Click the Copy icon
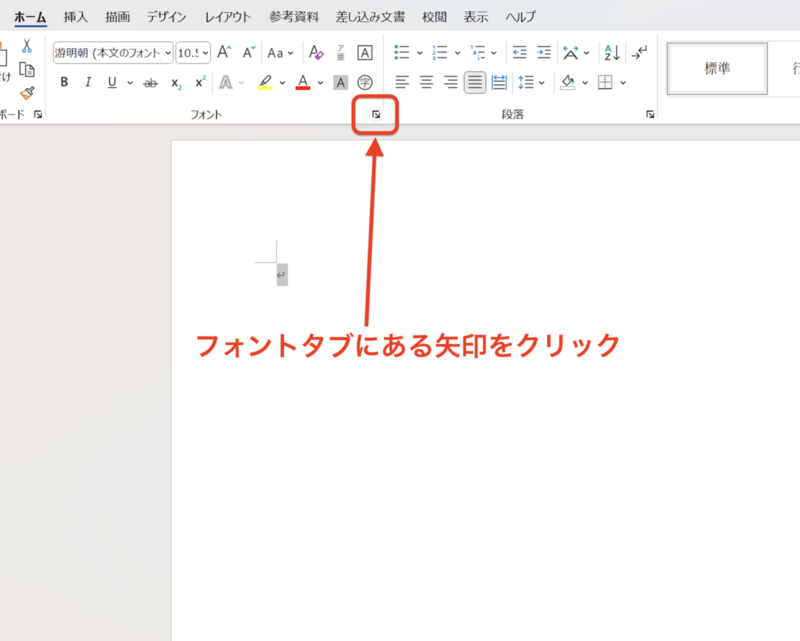800x641 pixels. (x=27, y=69)
